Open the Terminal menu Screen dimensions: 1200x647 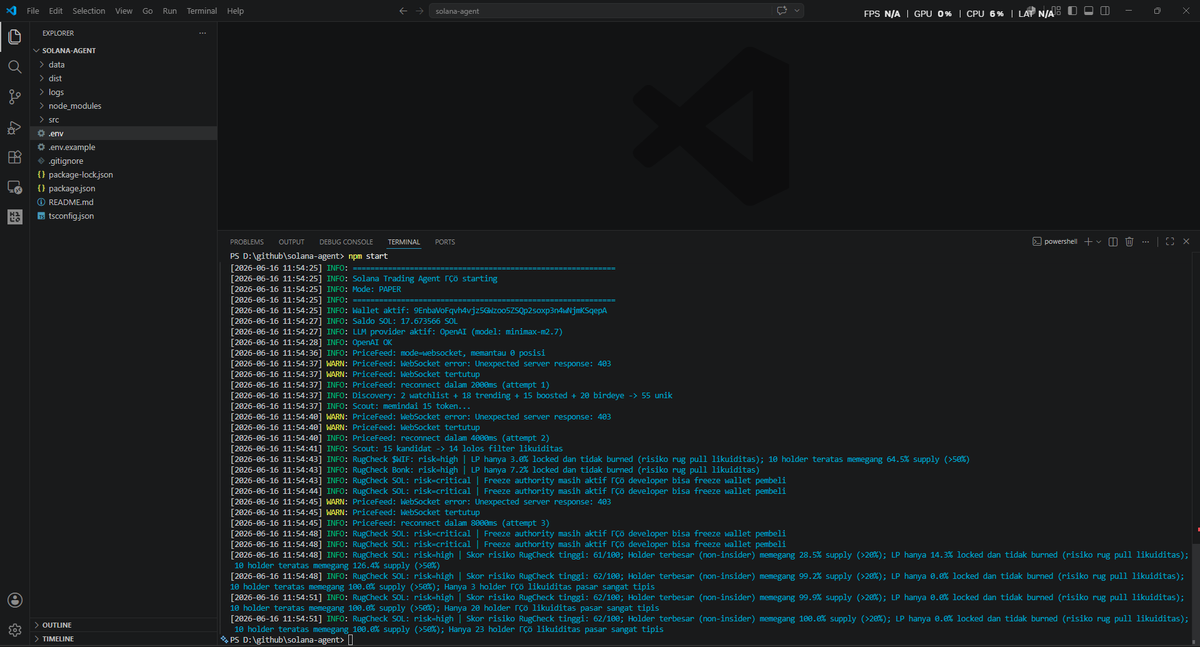[202, 11]
